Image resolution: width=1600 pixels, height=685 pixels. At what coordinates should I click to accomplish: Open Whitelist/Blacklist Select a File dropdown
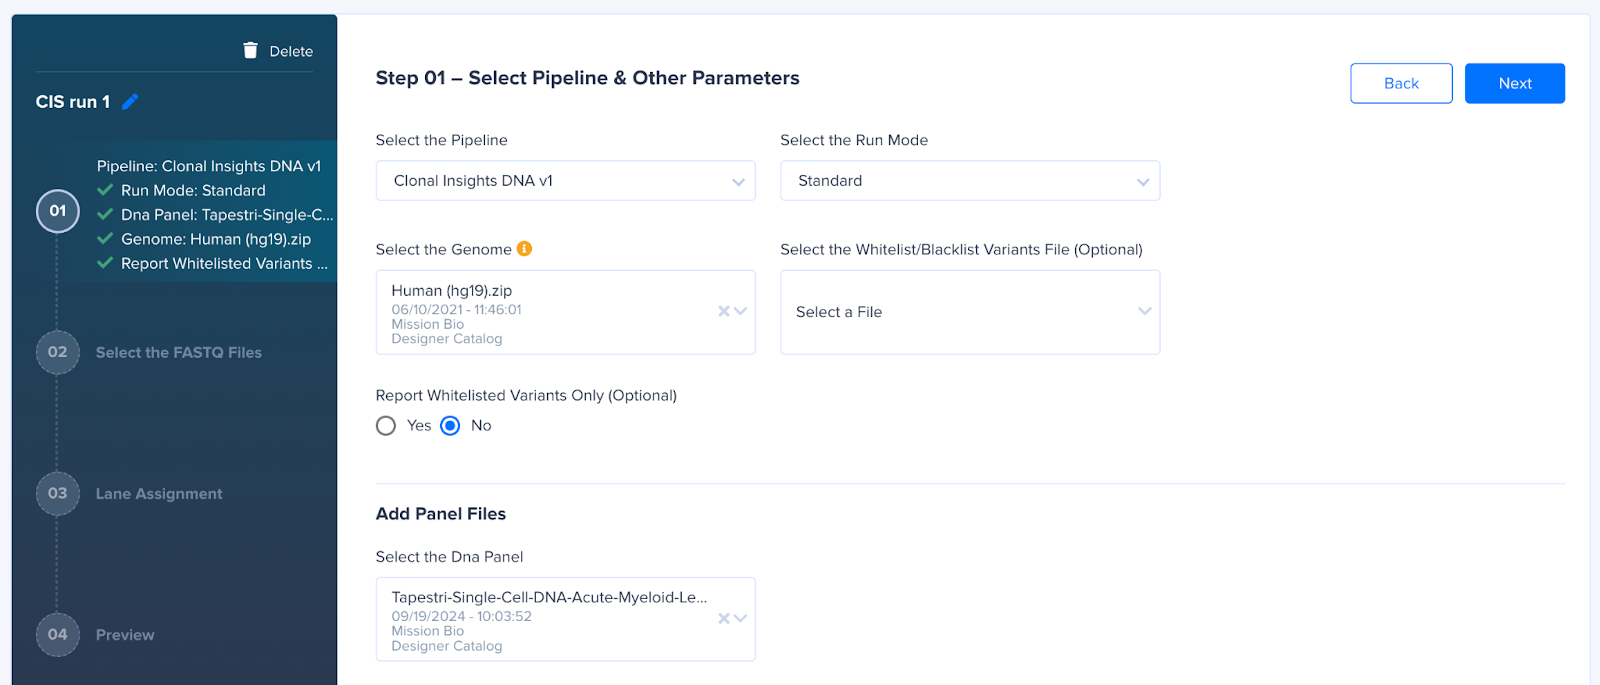click(970, 312)
